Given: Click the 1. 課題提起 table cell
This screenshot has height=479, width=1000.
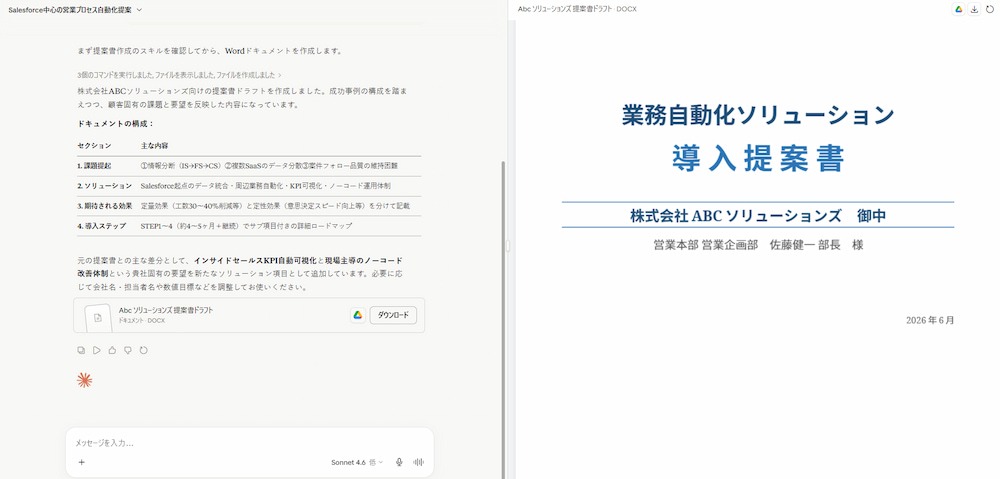Looking at the screenshot, I should tap(94, 166).
